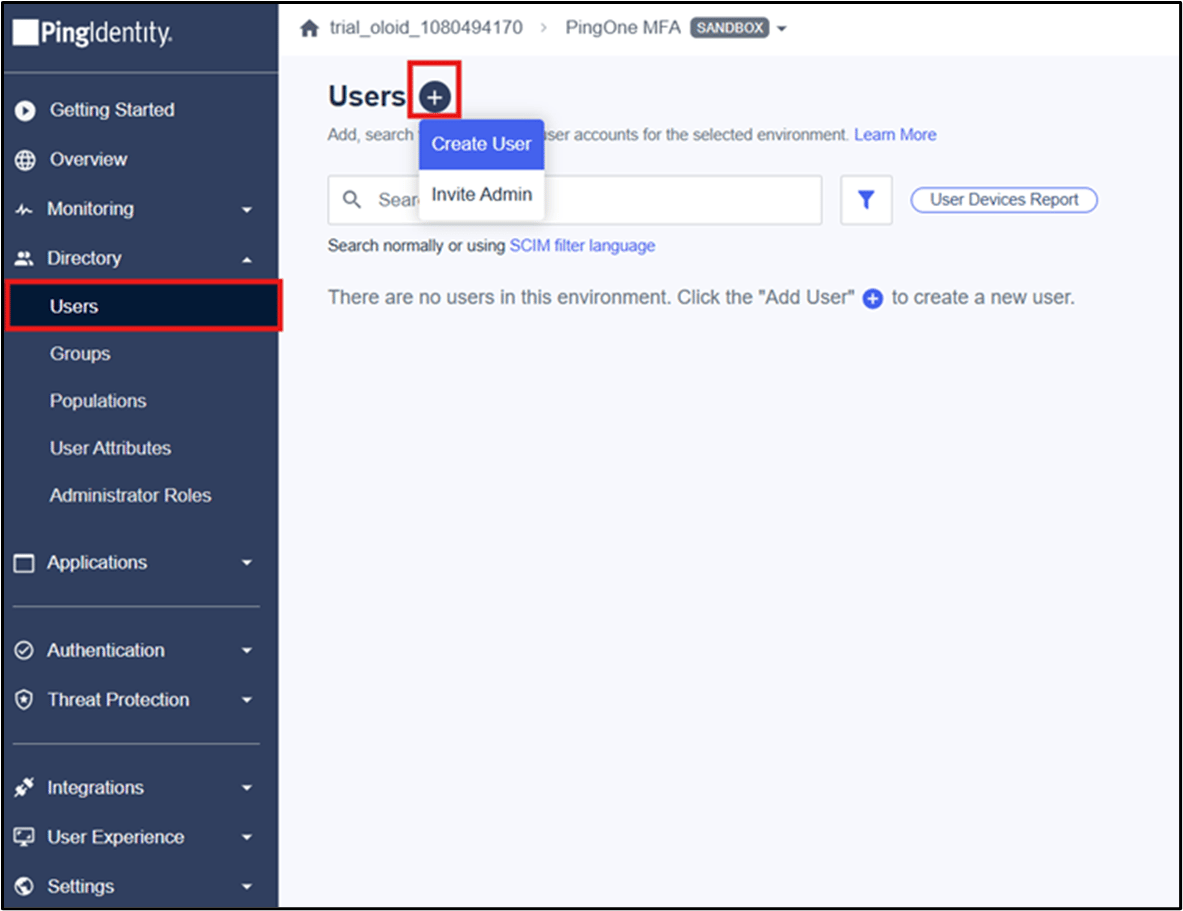
Task: Click the Directory label in the sidebar
Action: click(84, 258)
